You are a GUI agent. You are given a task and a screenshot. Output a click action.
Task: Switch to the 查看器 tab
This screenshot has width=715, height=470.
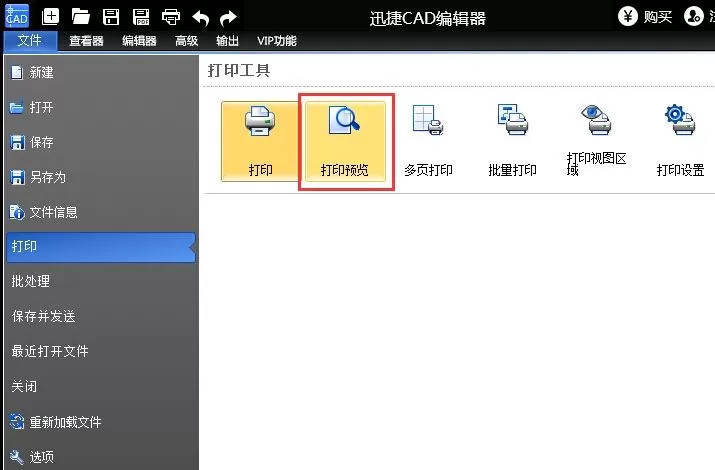point(86,41)
